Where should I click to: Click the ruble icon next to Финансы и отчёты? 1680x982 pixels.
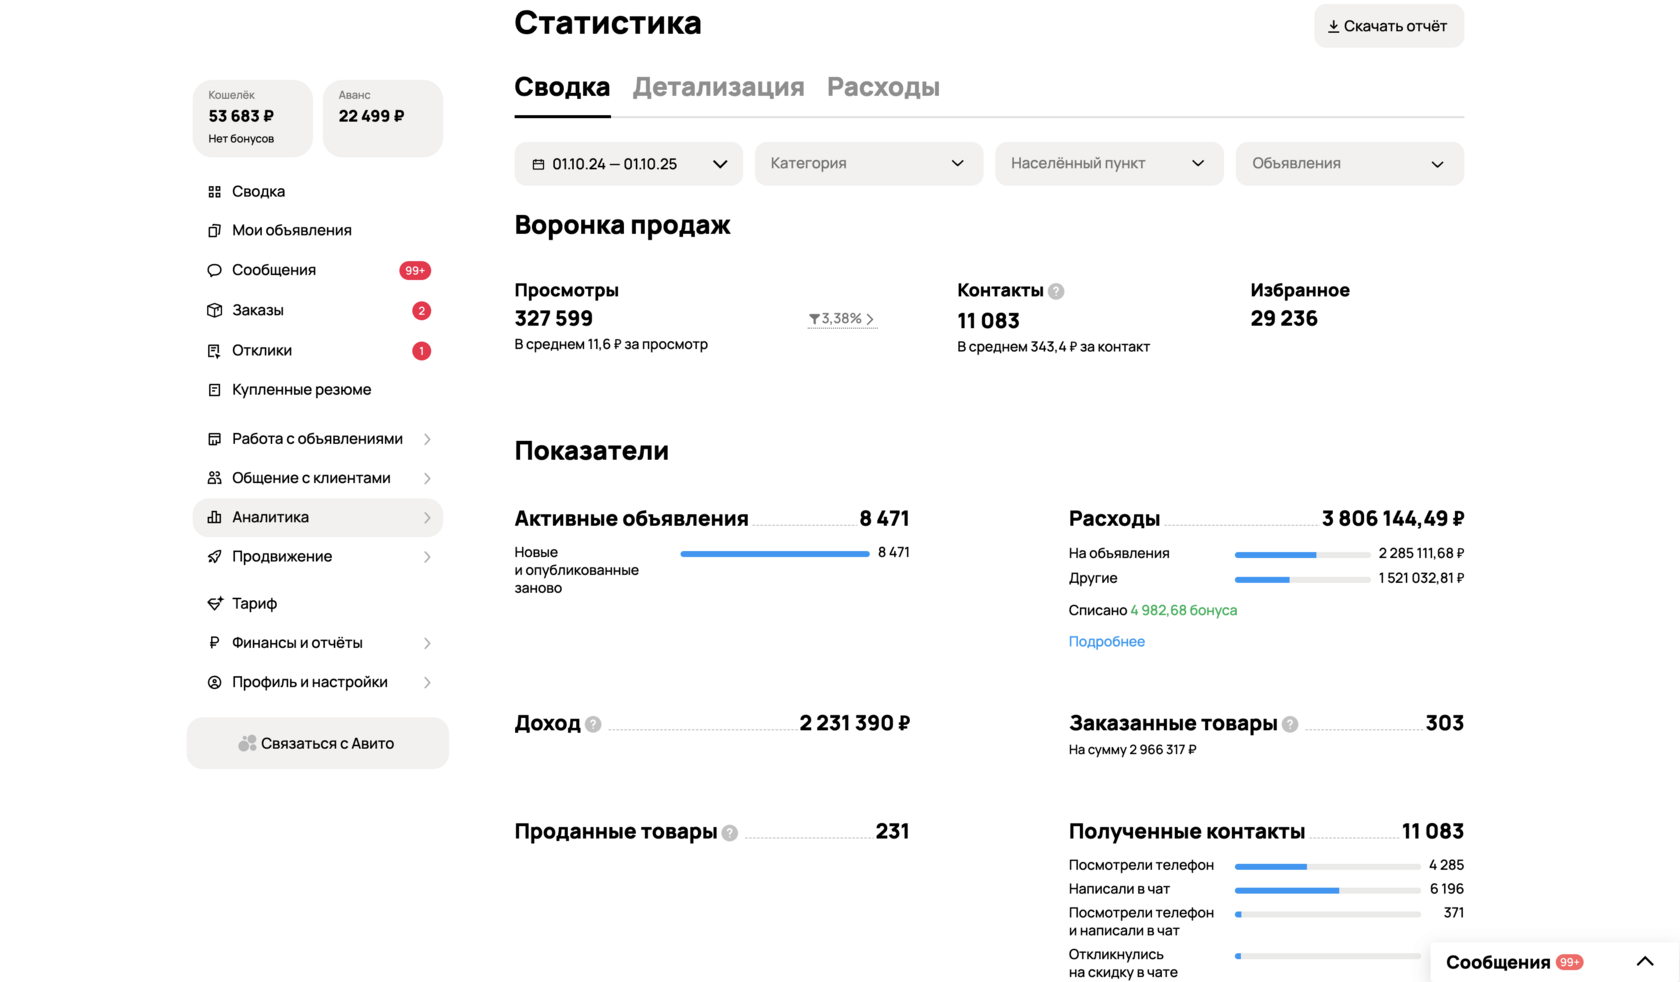[214, 642]
